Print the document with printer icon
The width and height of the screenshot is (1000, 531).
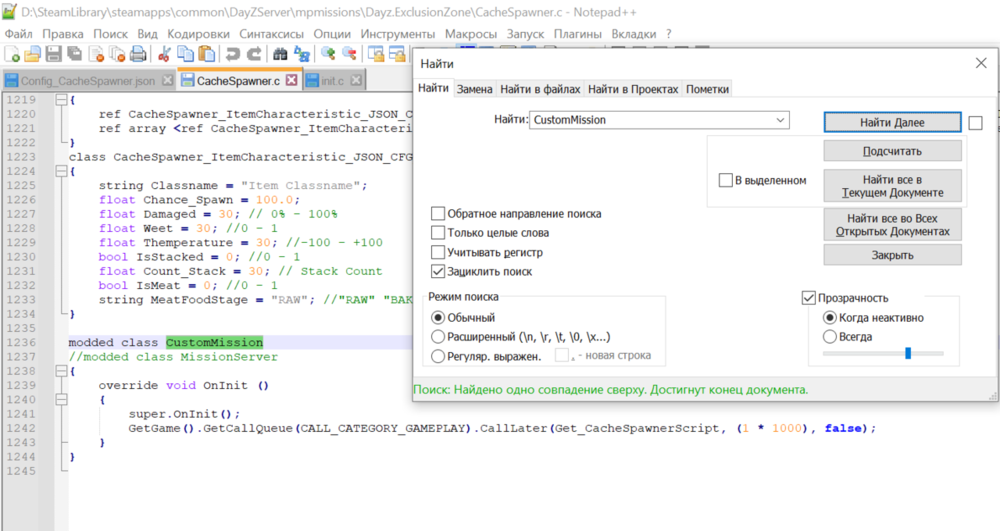(138, 54)
